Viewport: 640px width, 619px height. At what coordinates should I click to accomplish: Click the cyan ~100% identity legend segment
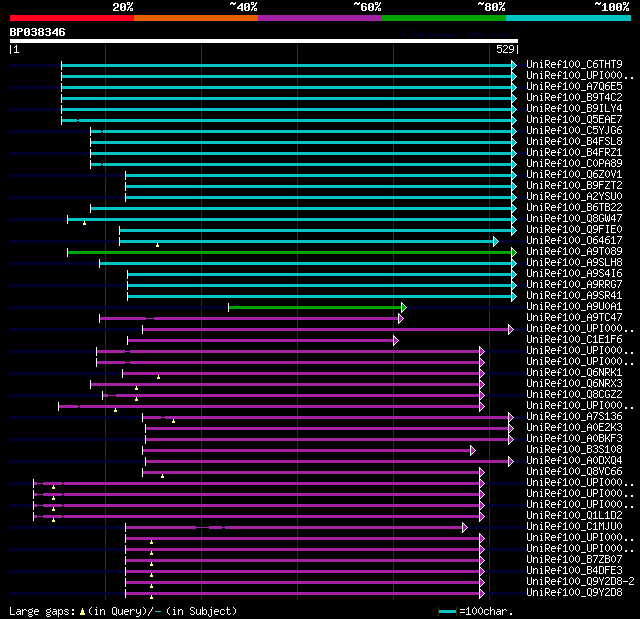pyautogui.click(x=569, y=18)
